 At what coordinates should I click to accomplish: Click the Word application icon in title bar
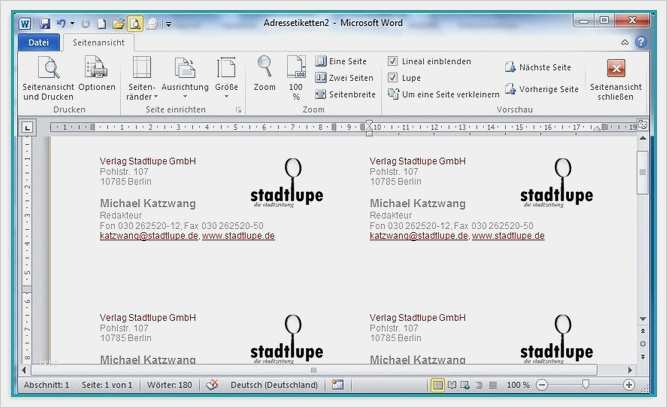(25, 24)
